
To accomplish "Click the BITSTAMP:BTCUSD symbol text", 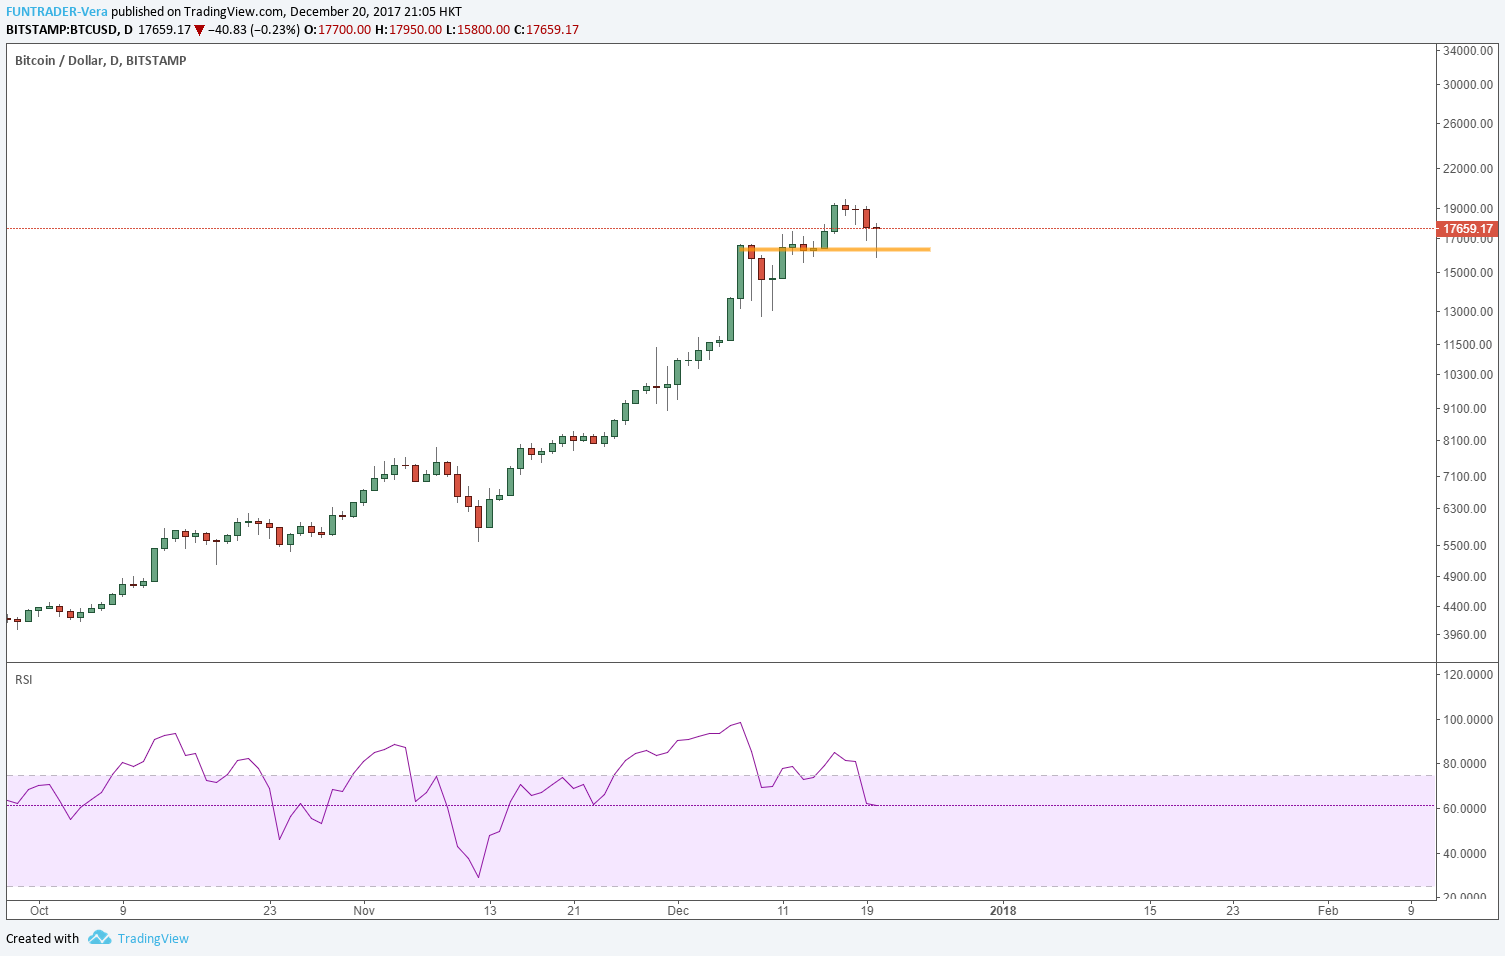I will tap(63, 30).
